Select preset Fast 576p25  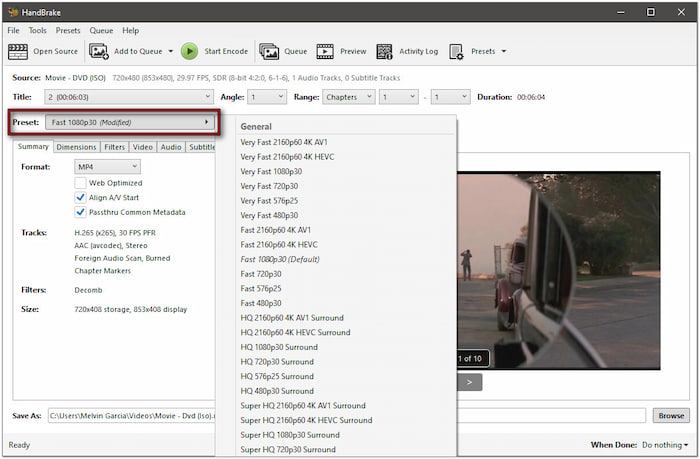click(261, 288)
